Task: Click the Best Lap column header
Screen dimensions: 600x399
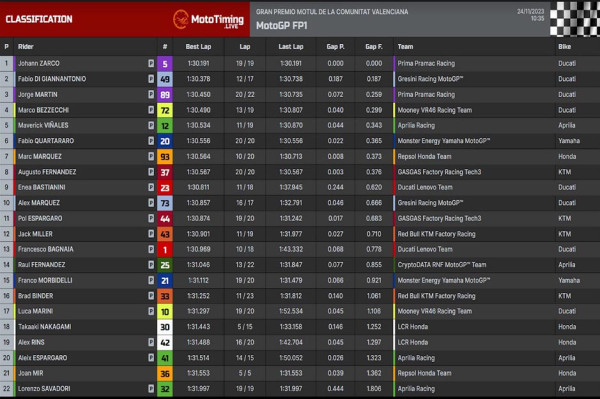Action: coord(198,47)
